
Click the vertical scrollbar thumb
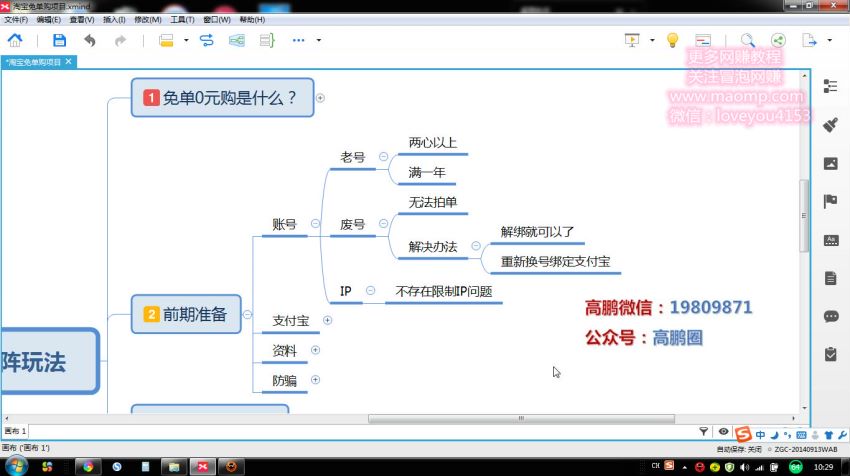coord(804,215)
